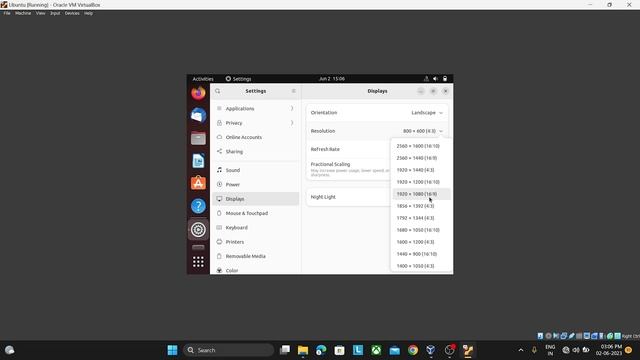This screenshot has width=640, height=360.
Task: Show hidden system tray icons
Action: 521,350
